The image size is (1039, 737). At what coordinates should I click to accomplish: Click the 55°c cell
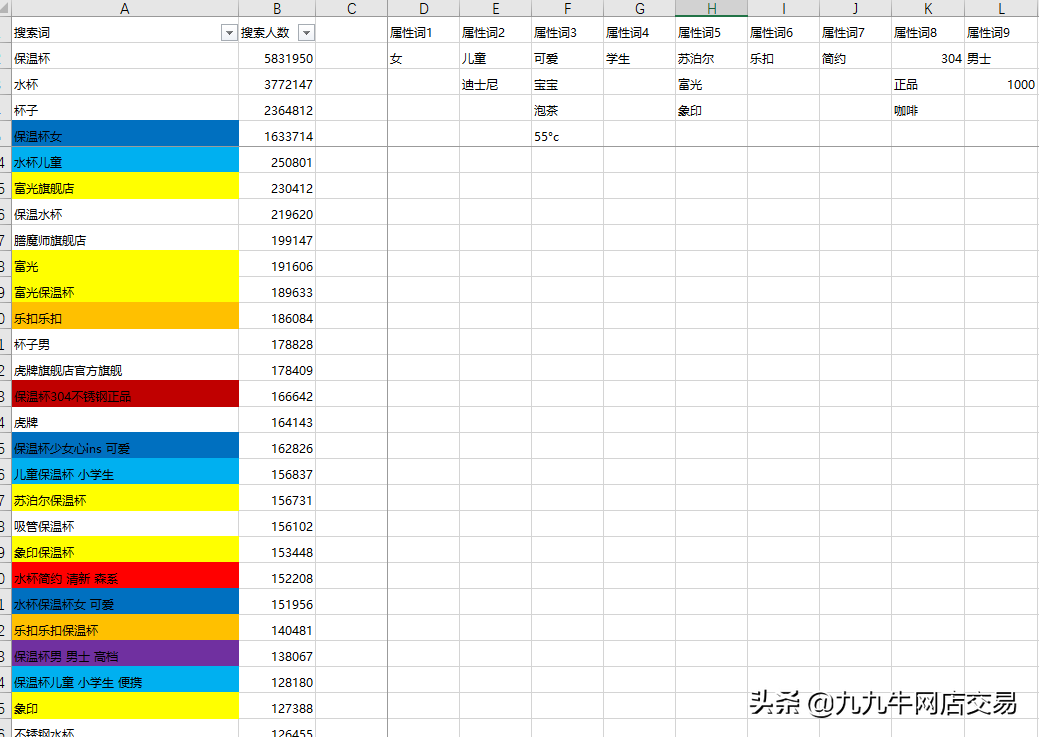567,136
